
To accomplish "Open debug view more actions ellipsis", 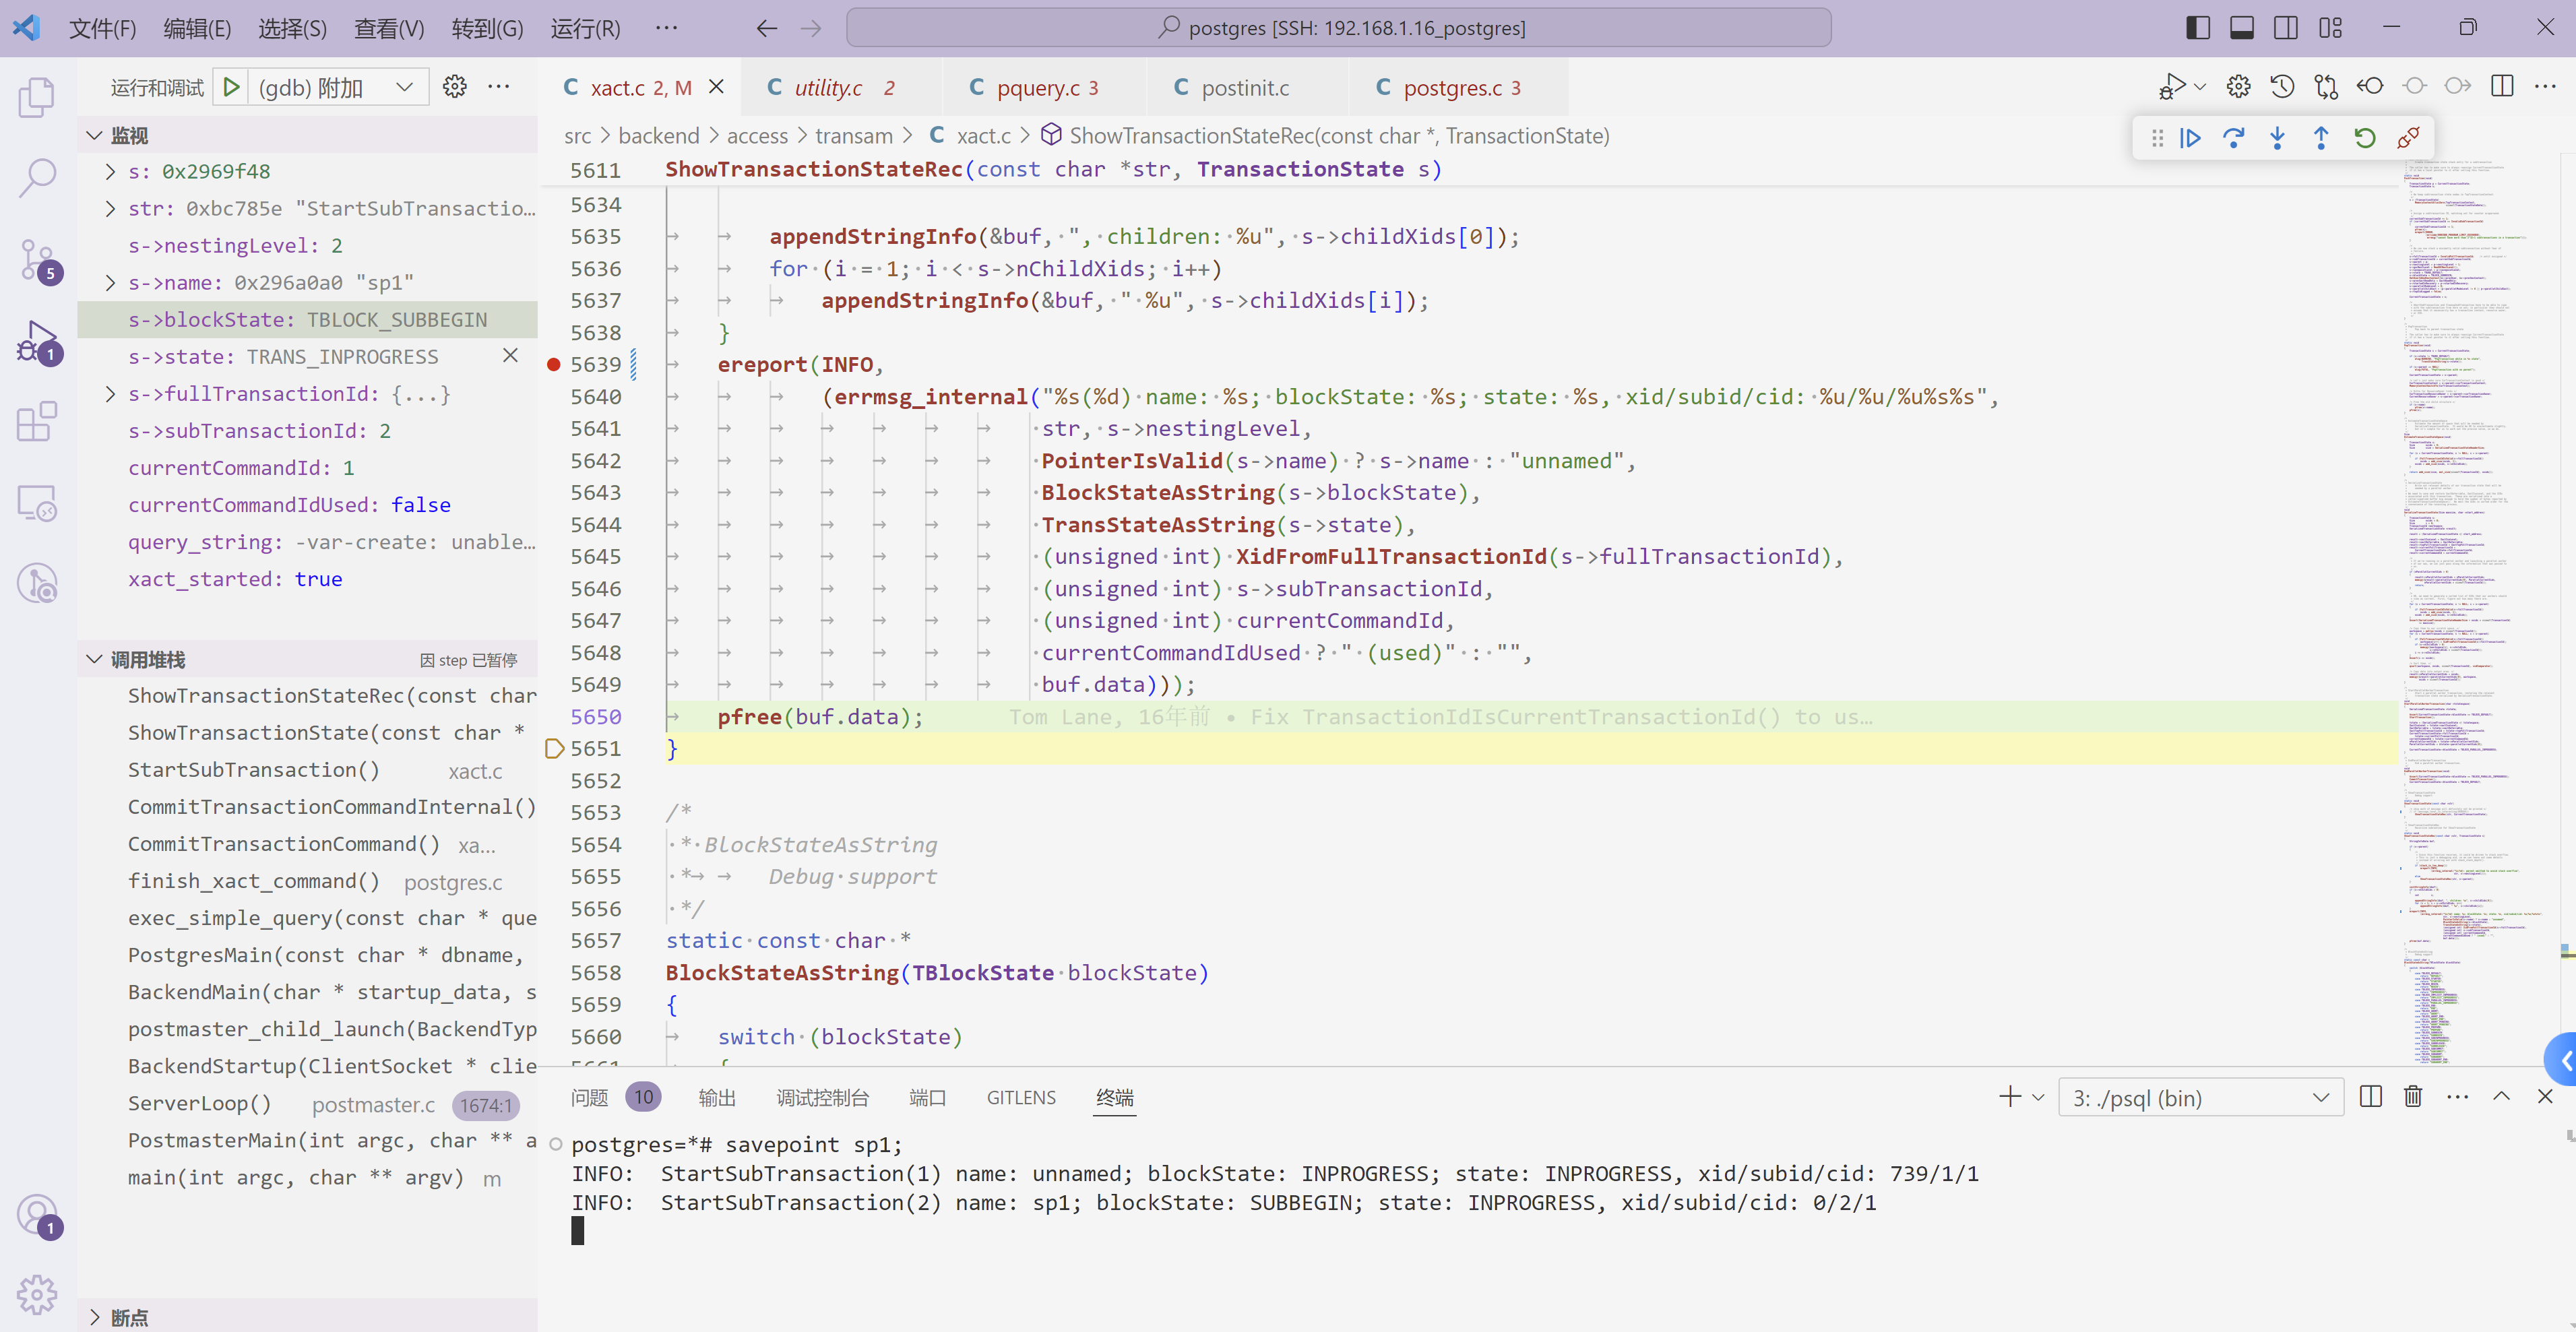I will click(x=498, y=87).
